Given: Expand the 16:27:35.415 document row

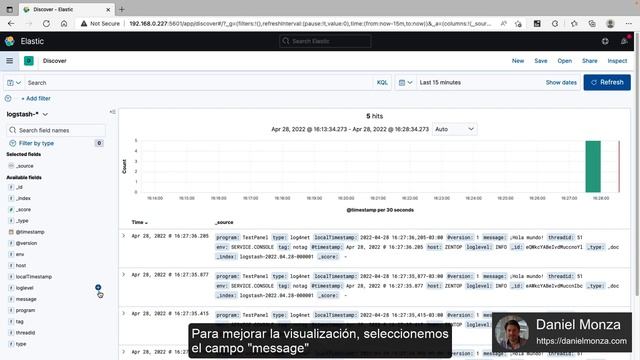Looking at the screenshot, I should point(124,313).
